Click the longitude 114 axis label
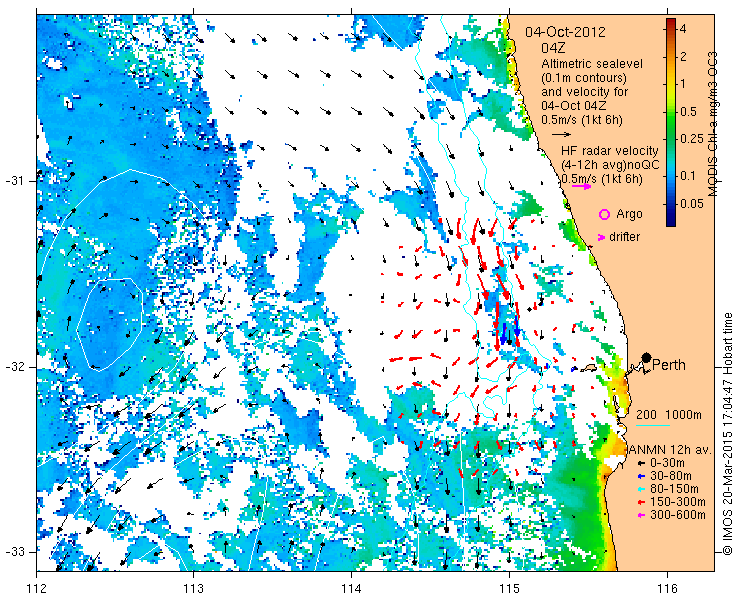This screenshot has width=740, height=600. point(352,588)
